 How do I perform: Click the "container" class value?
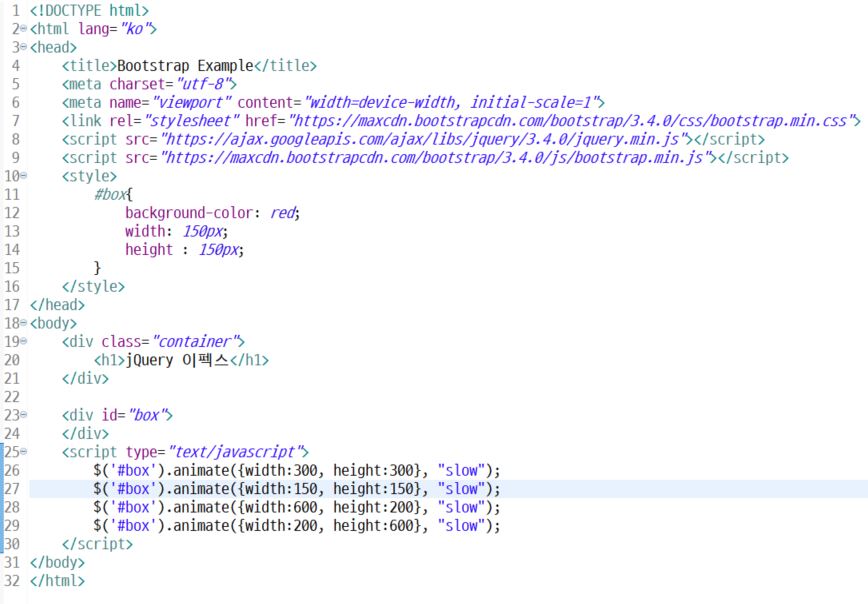195,342
